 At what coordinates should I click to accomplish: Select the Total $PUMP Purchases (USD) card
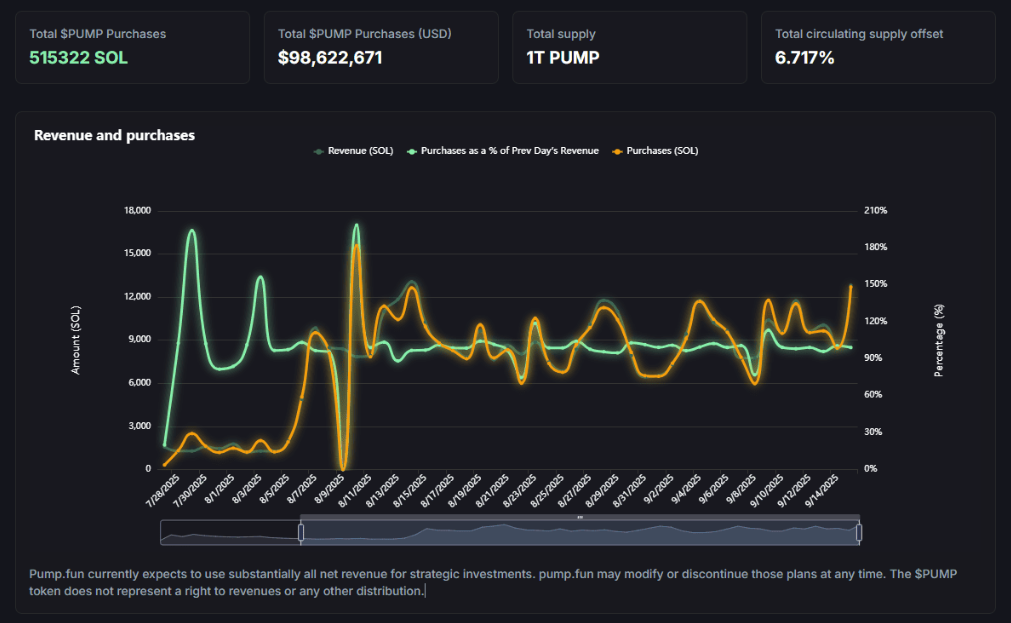point(381,47)
